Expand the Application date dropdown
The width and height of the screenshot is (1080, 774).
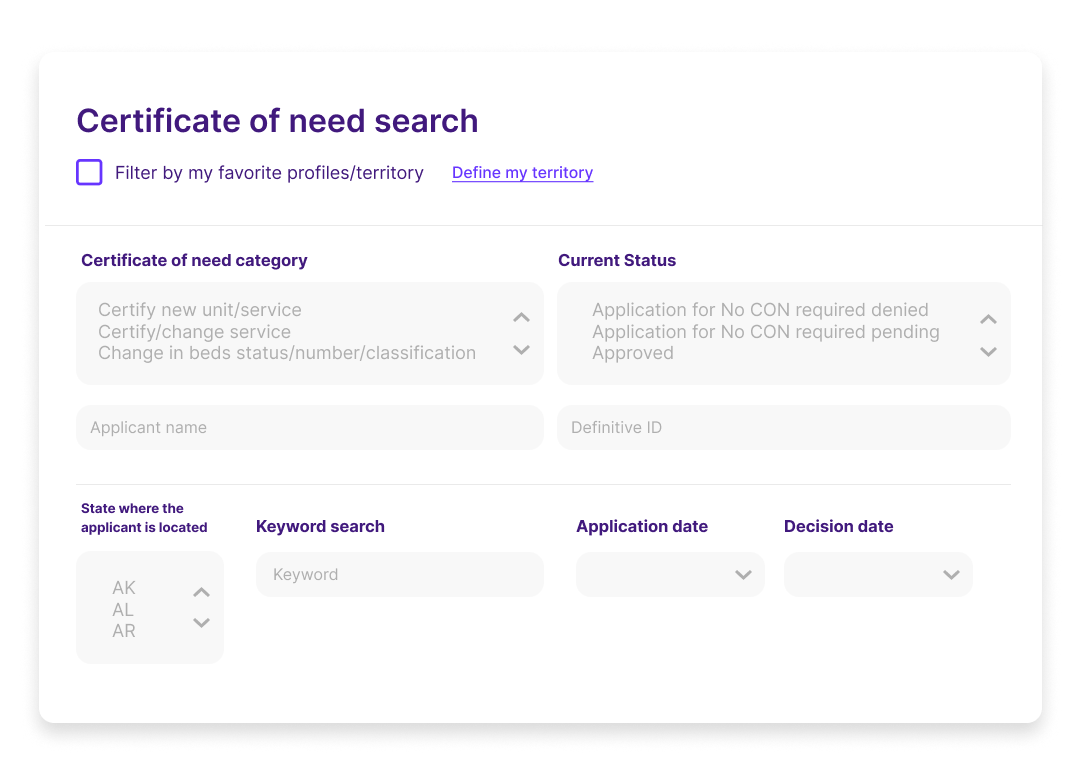click(x=670, y=574)
